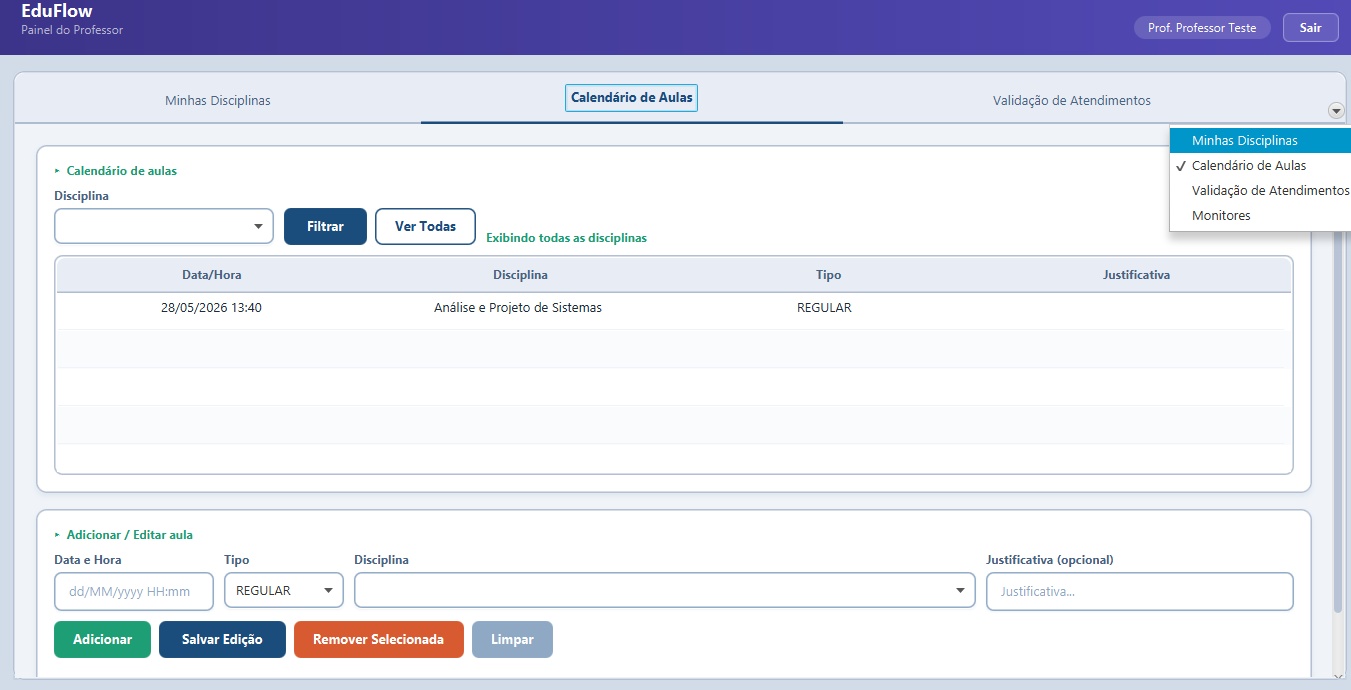Sort by Data/Hora column header
Image resolution: width=1351 pixels, height=690 pixels.
[x=212, y=275]
